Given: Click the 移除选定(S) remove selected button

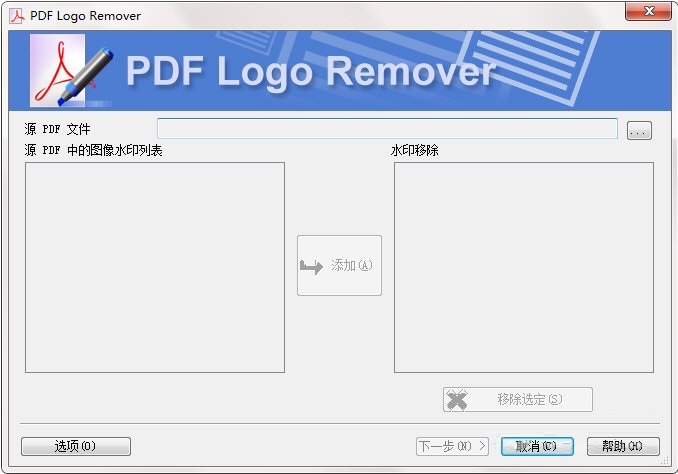Looking at the screenshot, I should (x=518, y=399).
